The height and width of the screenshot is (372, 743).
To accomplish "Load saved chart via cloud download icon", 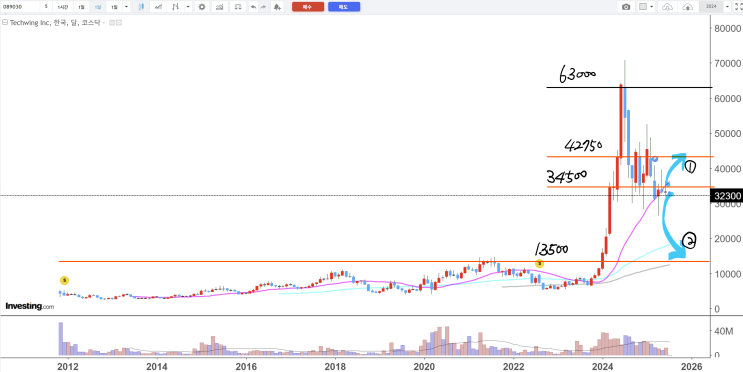I will [667, 7].
